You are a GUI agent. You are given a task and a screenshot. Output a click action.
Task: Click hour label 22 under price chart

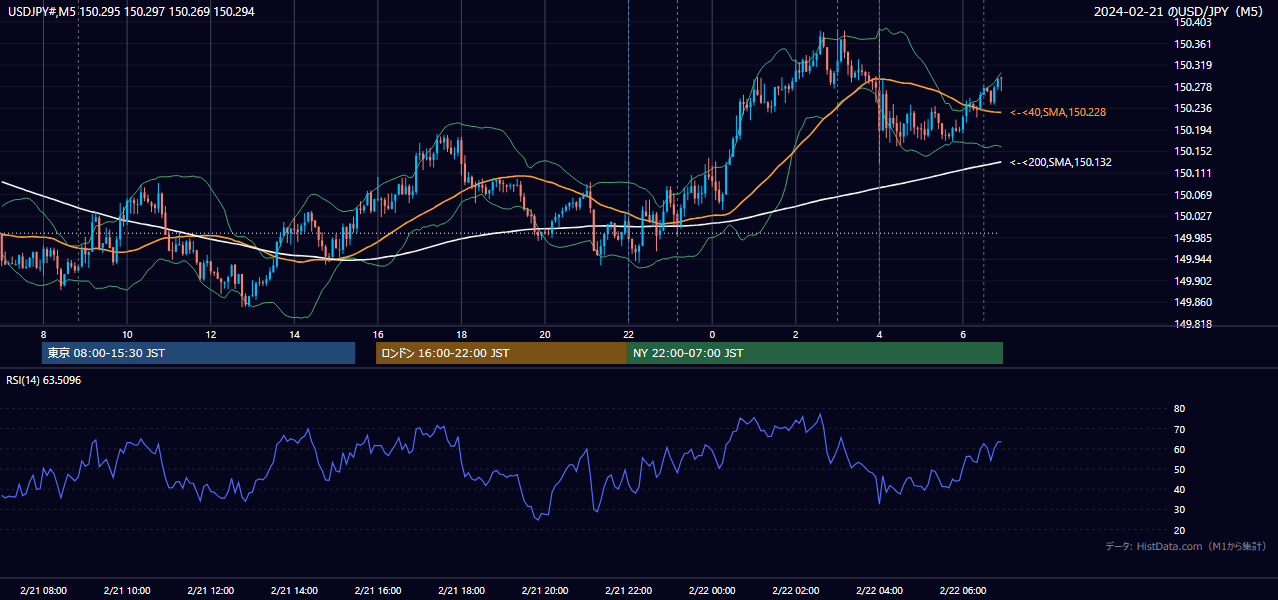point(628,334)
